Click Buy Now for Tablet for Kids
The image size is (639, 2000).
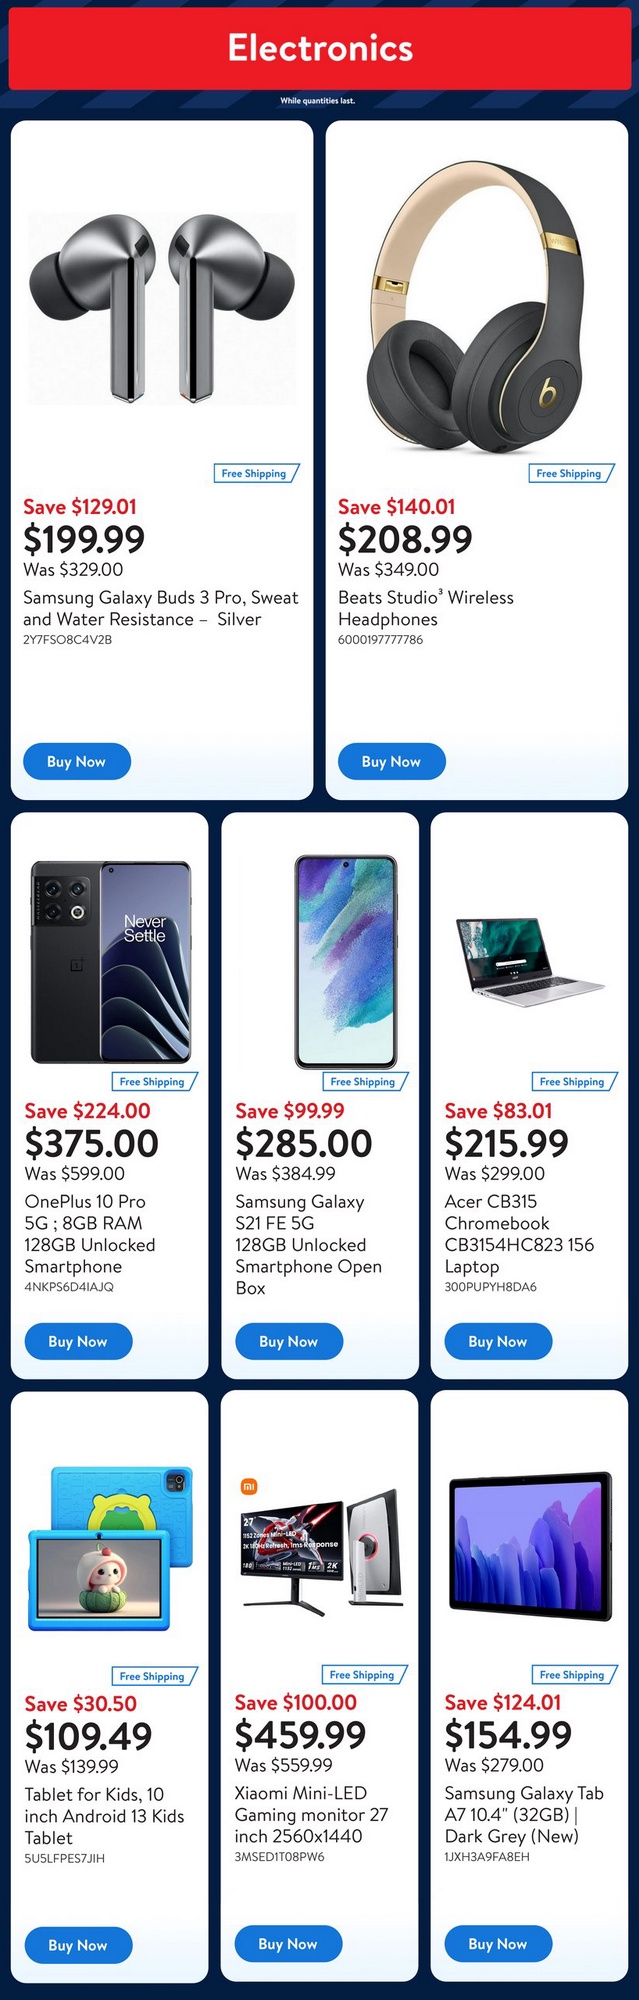[78, 1945]
